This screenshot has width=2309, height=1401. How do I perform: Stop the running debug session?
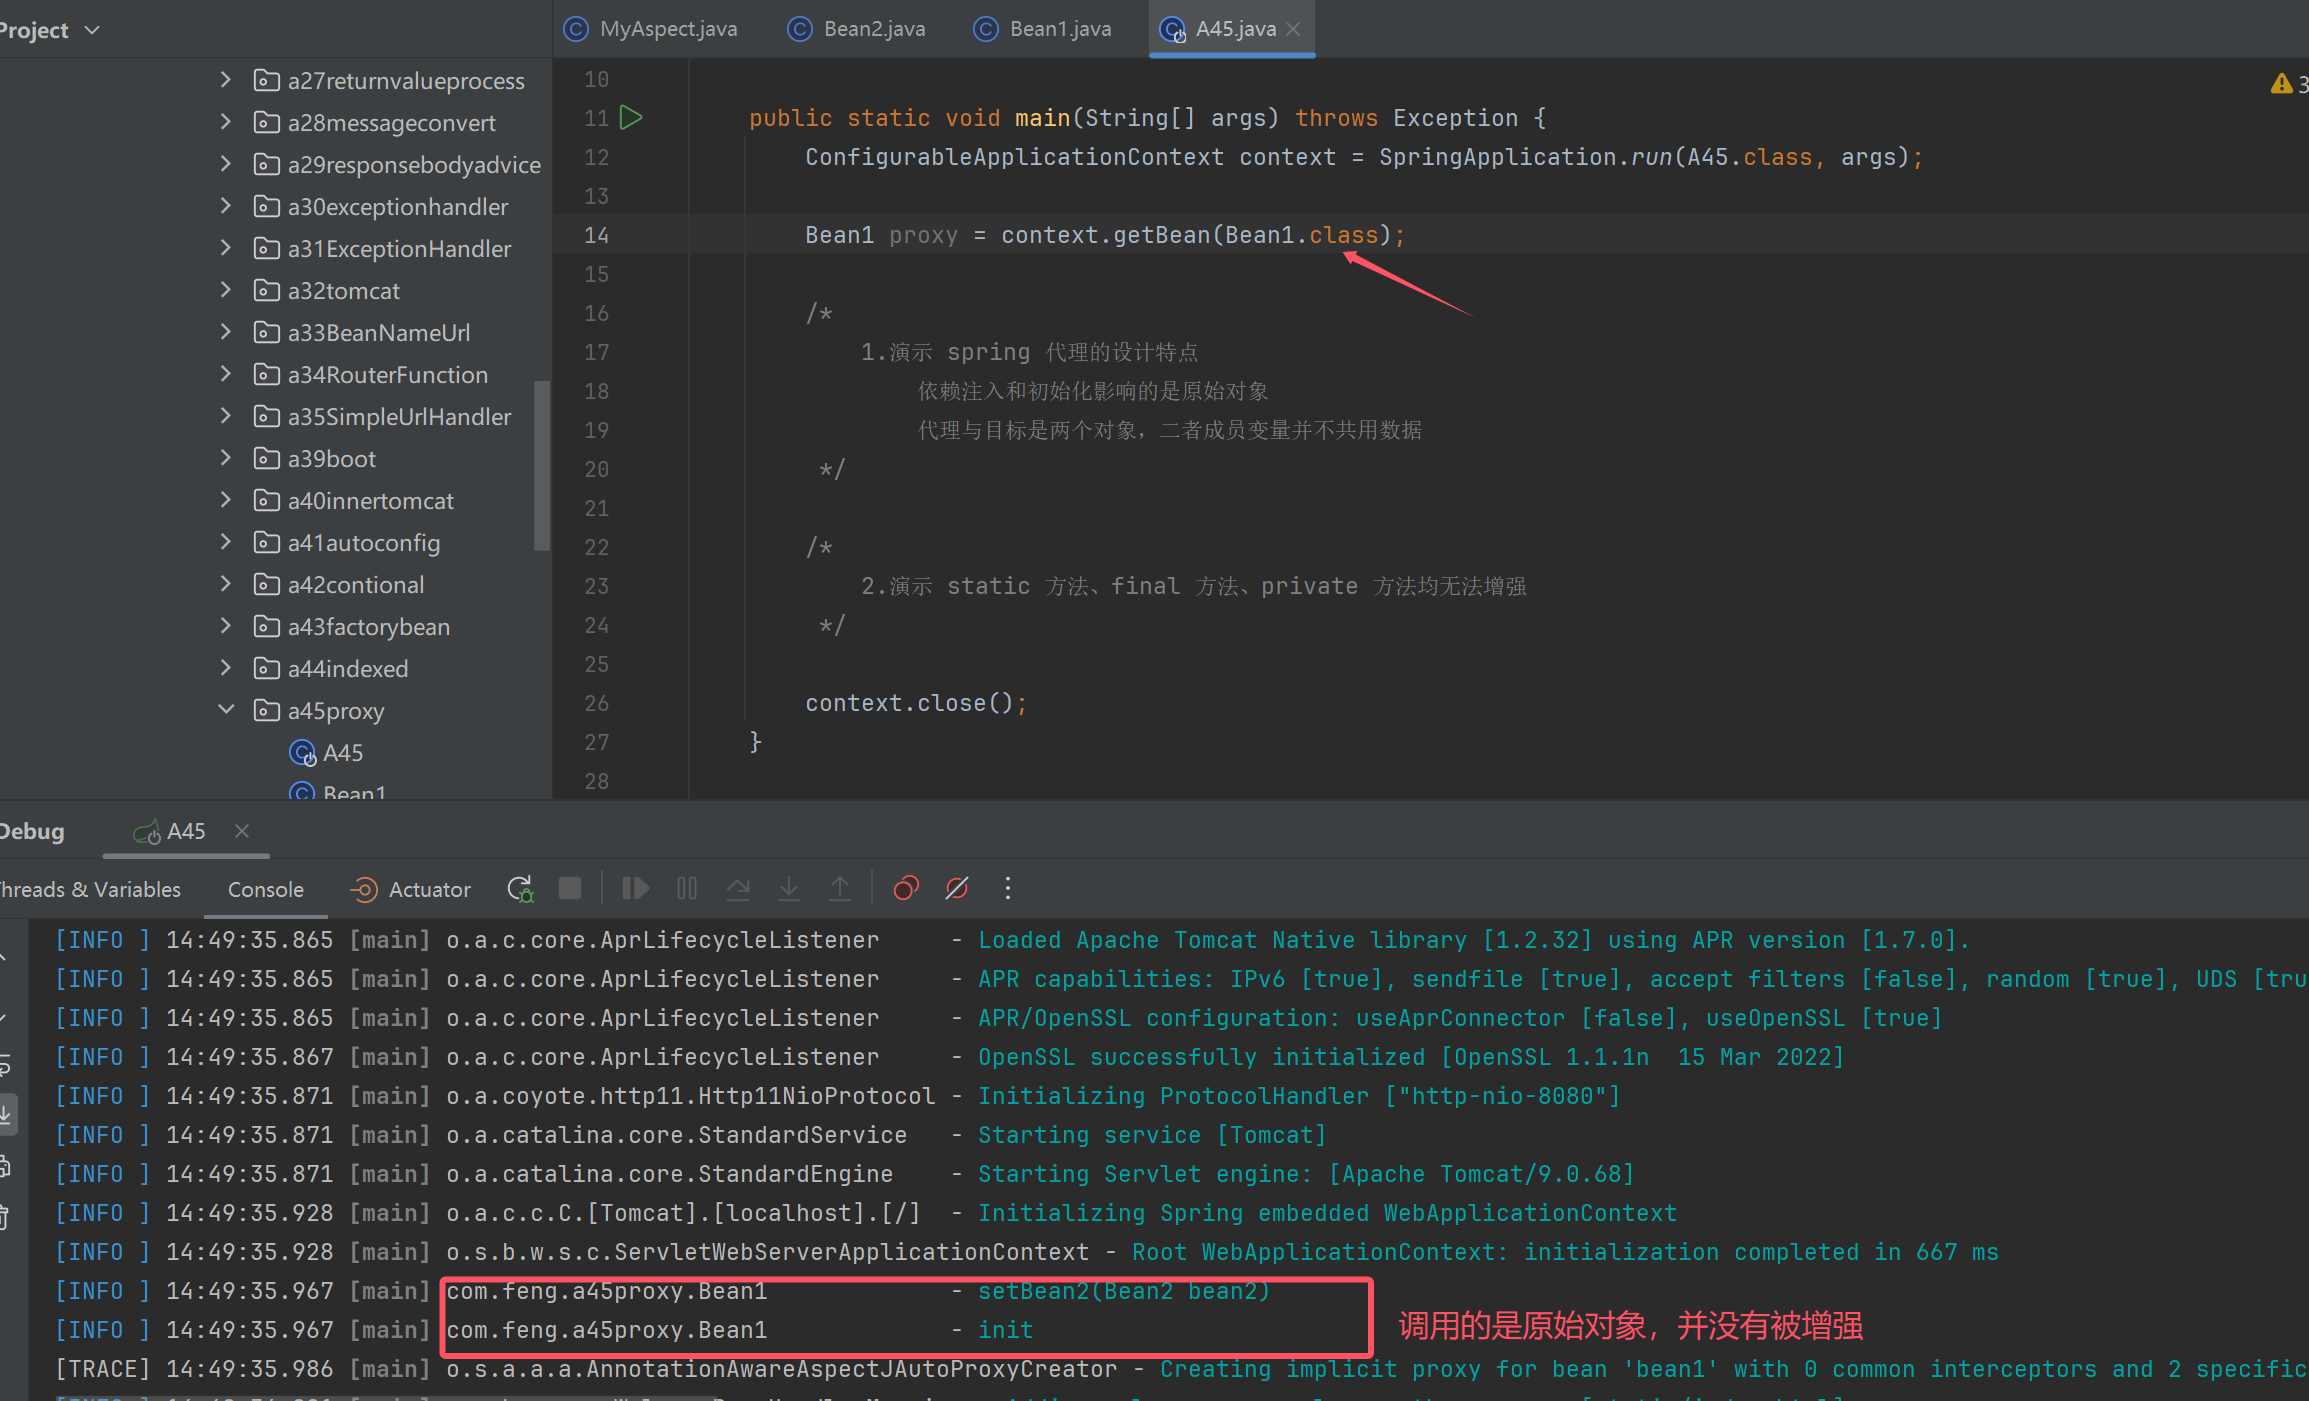[x=570, y=888]
